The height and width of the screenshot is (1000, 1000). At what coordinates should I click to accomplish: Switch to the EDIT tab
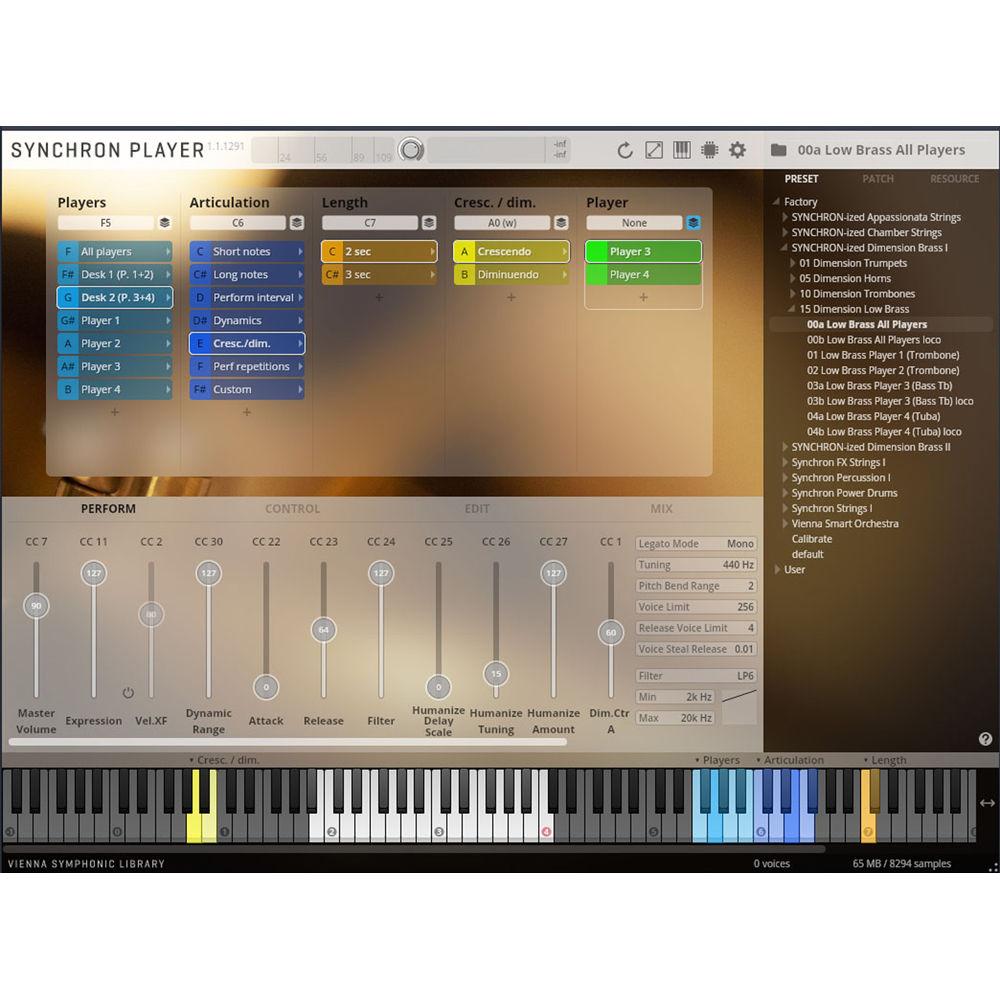(477, 508)
